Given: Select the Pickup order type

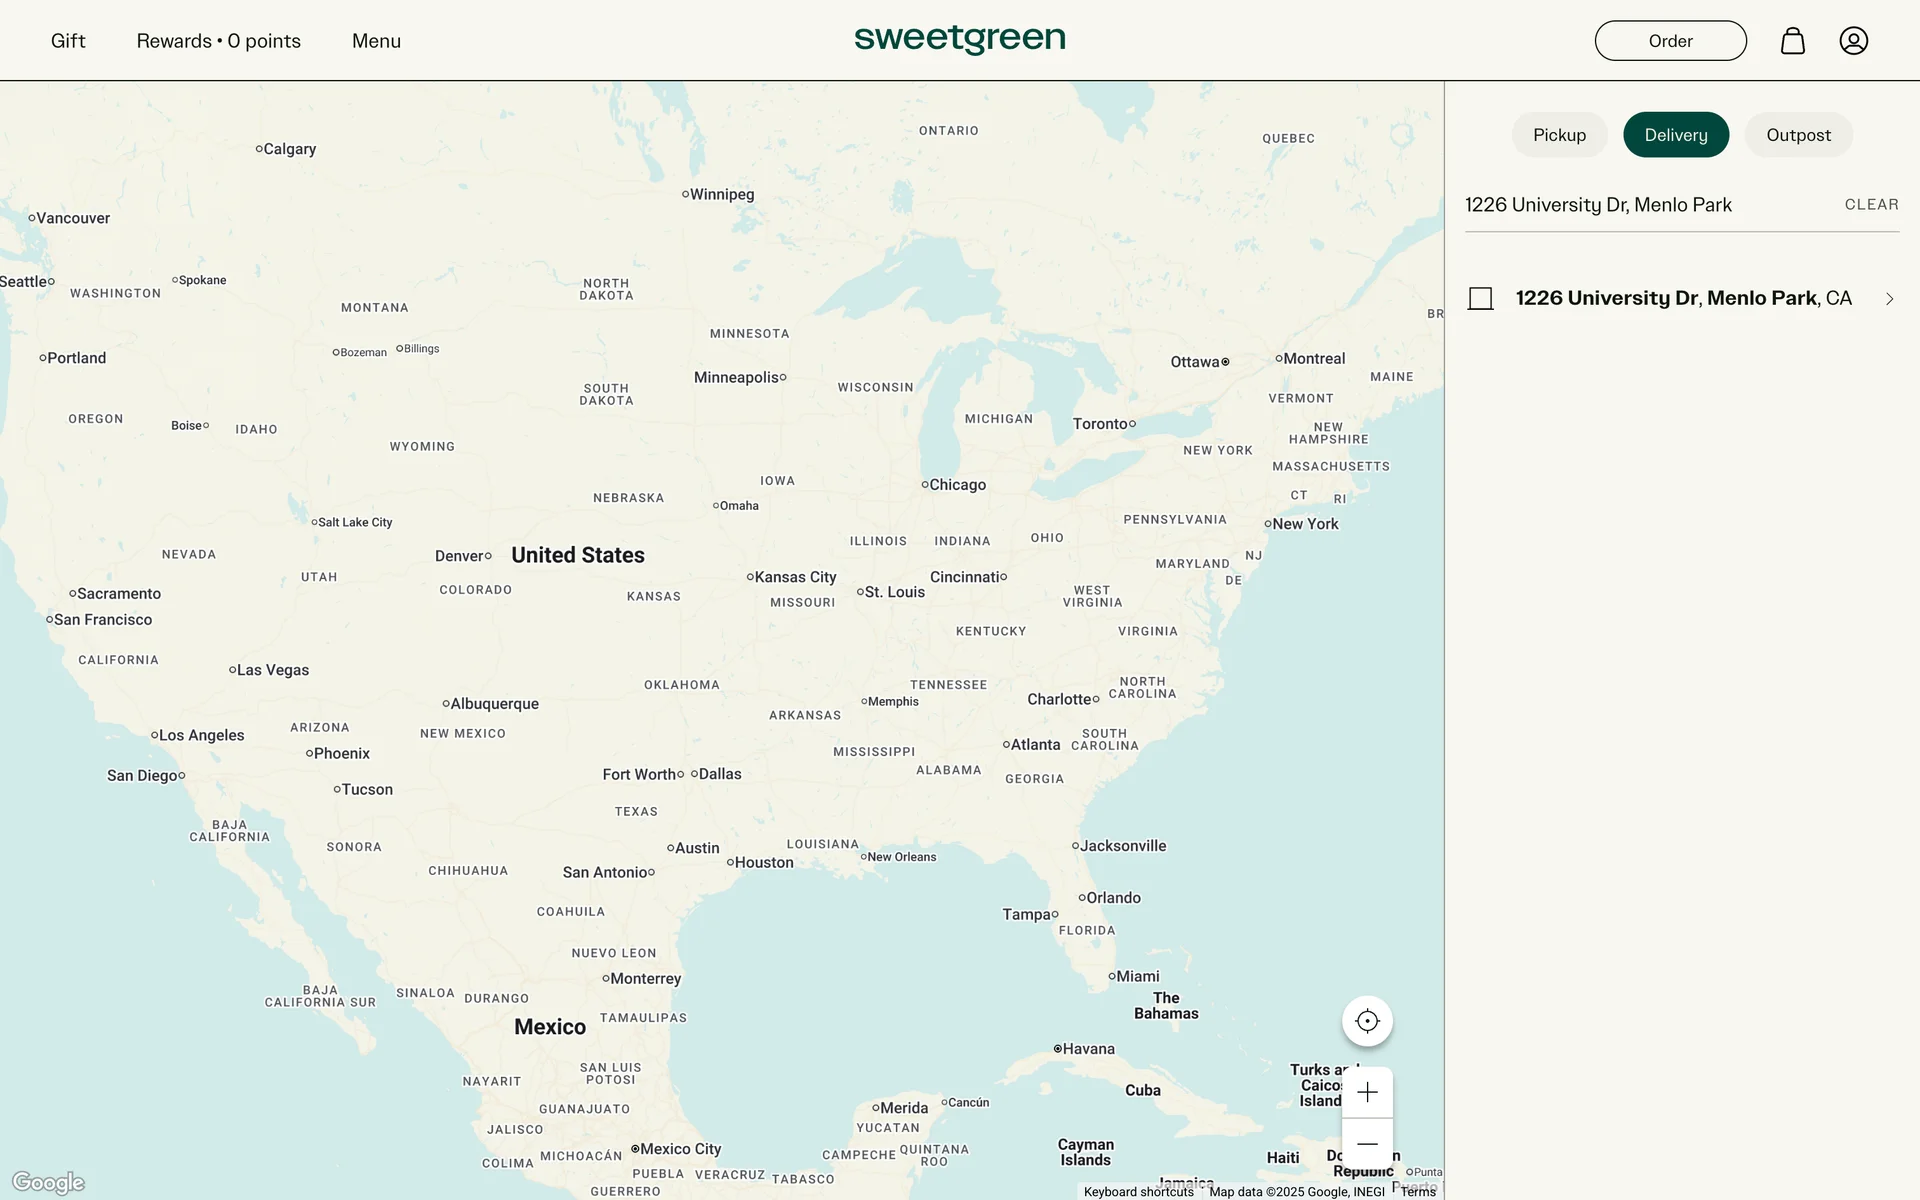Looking at the screenshot, I should click(1559, 135).
